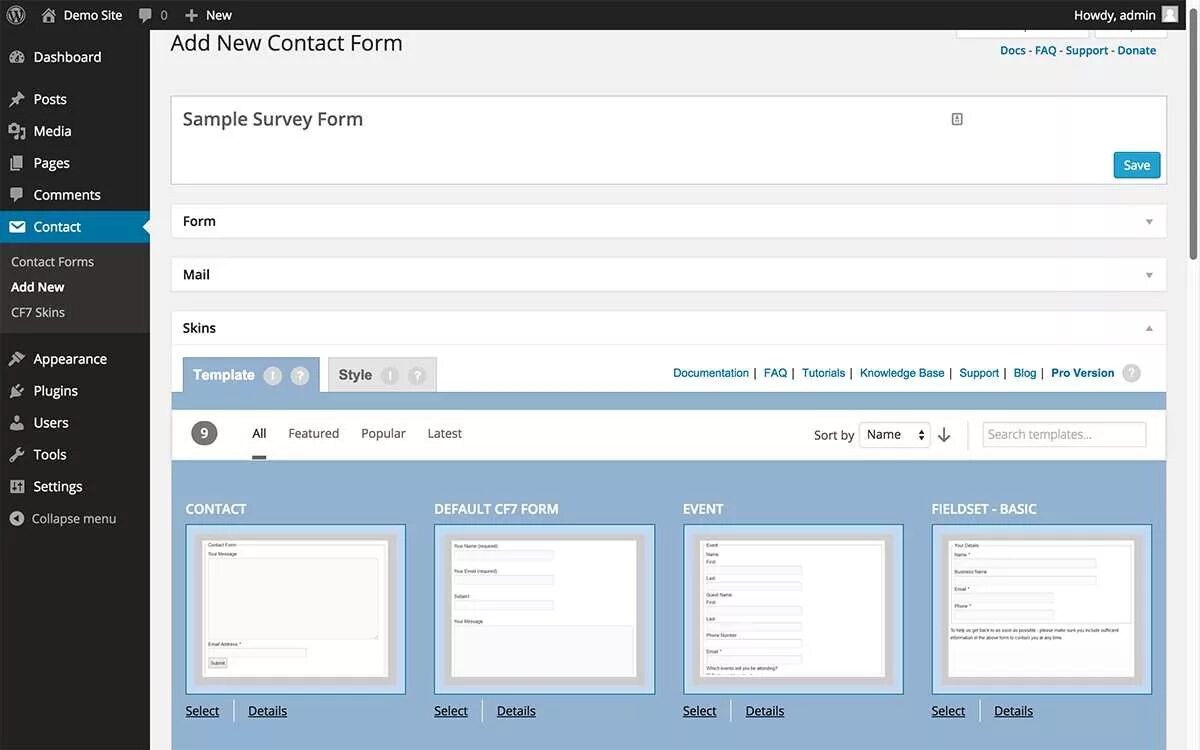The image size is (1200, 750).
Task: Open Demo Site home icon
Action: (x=49, y=15)
